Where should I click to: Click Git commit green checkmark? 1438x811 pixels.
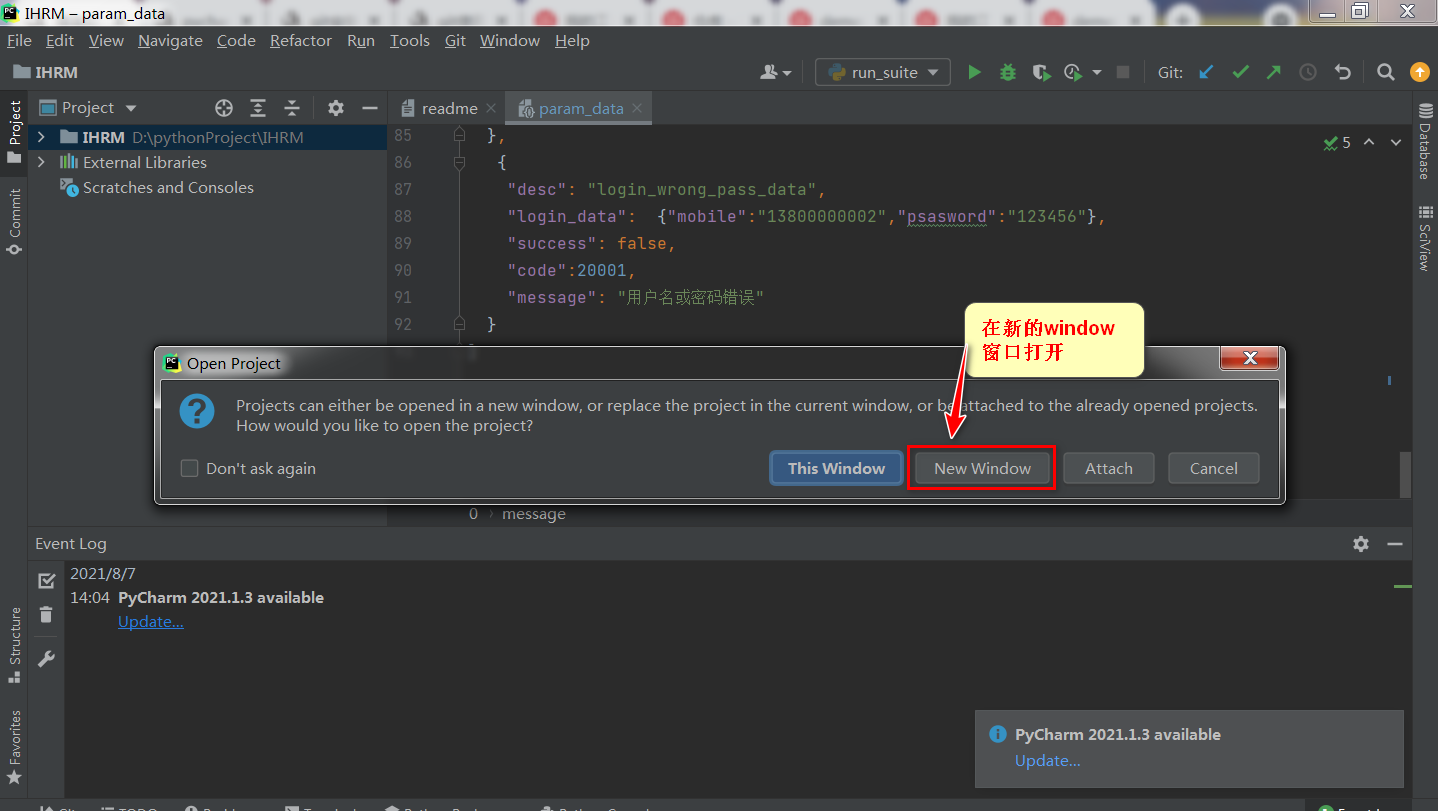(x=1241, y=72)
